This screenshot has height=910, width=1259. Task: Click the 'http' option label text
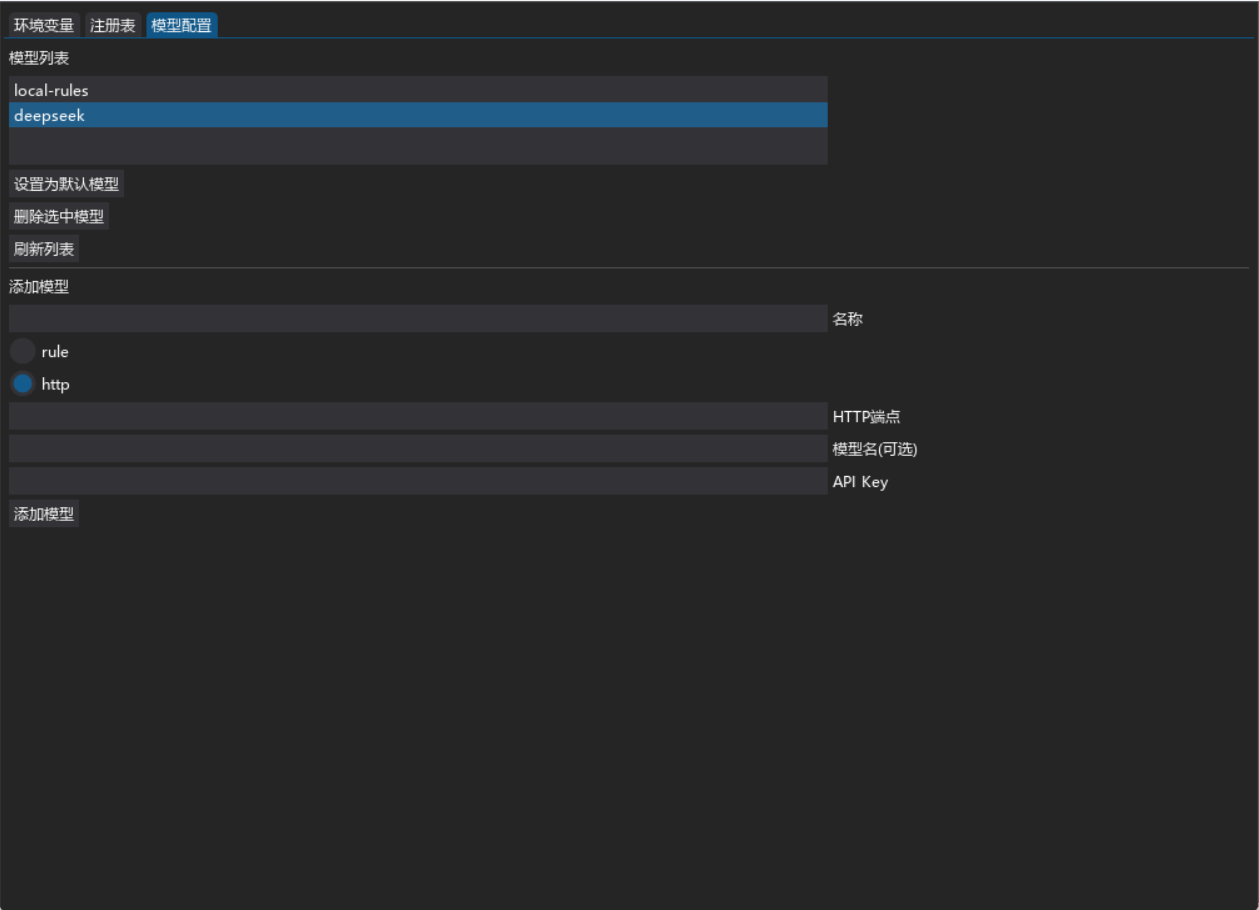pos(55,384)
